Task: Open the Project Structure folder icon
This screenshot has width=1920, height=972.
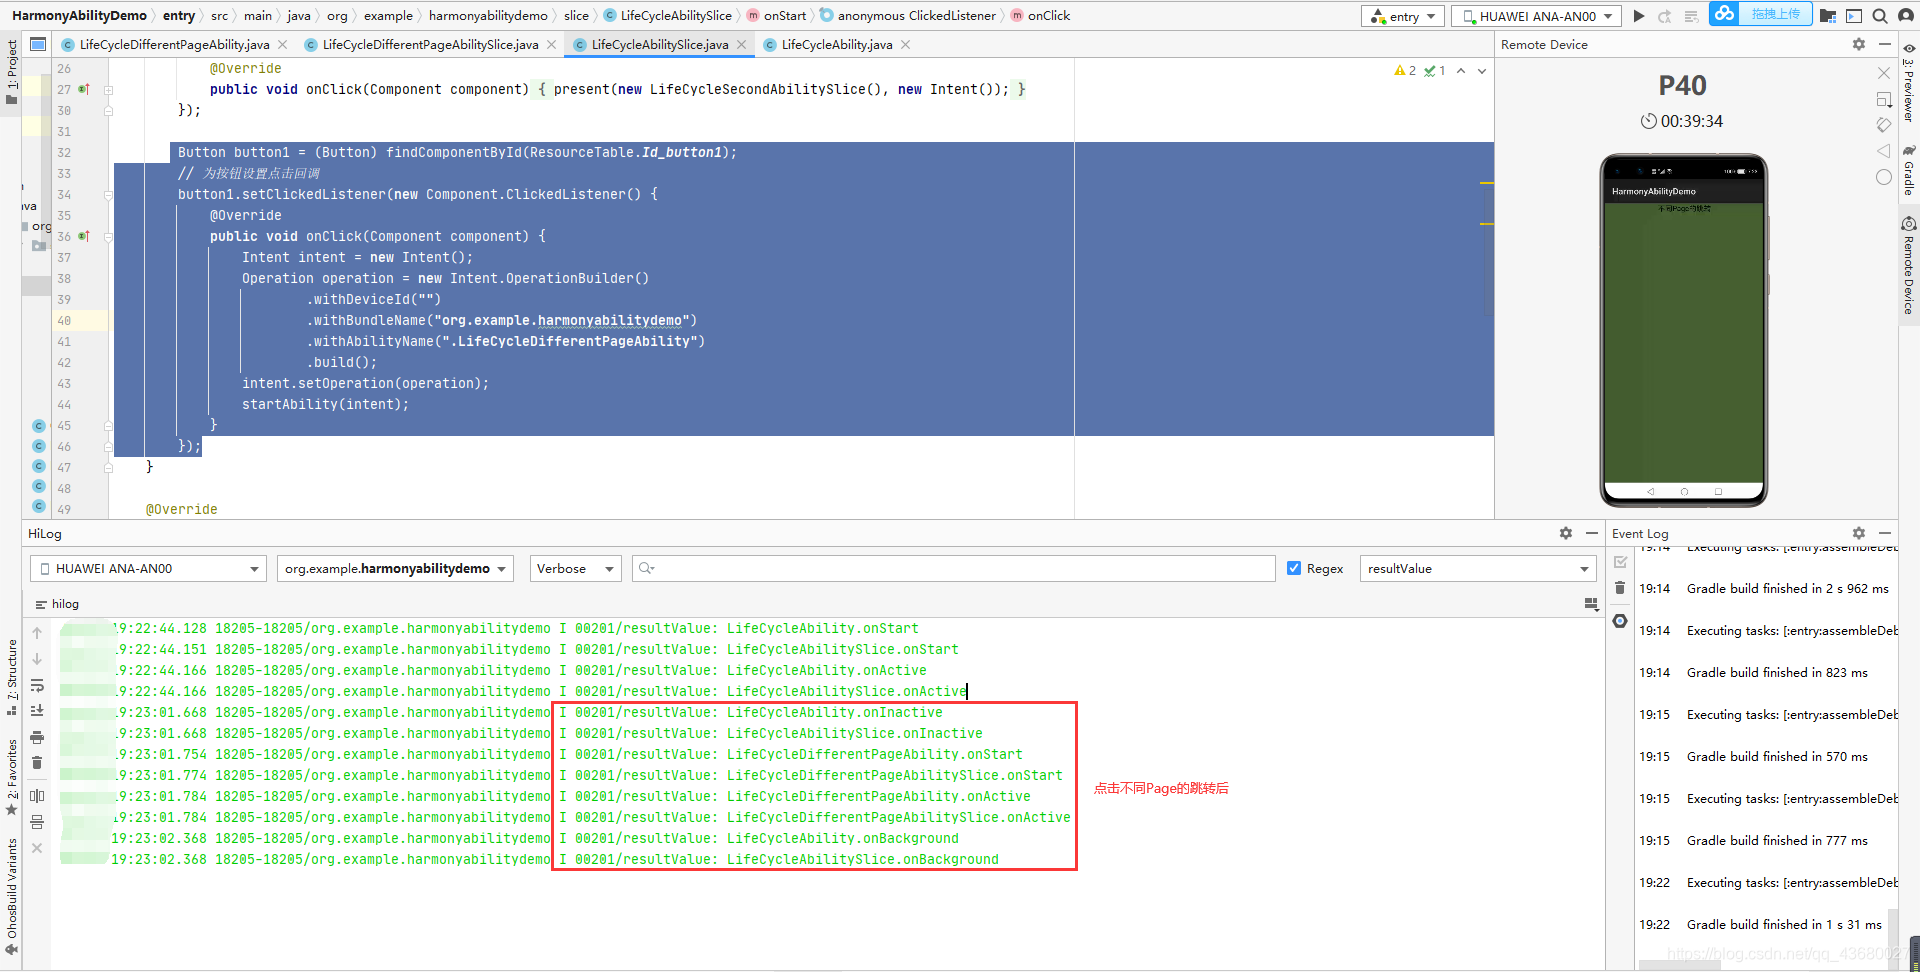Action: click(x=1828, y=16)
